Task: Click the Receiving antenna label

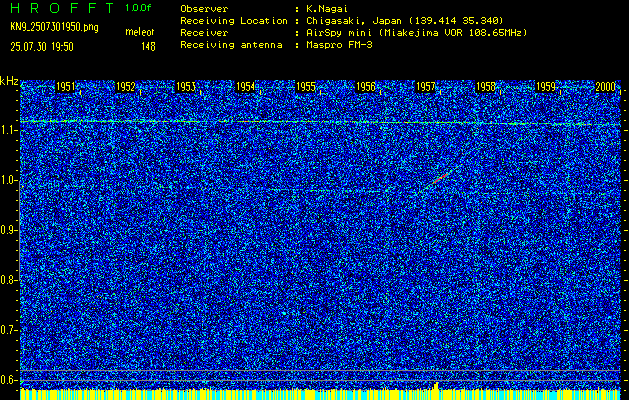Action: tap(231, 45)
